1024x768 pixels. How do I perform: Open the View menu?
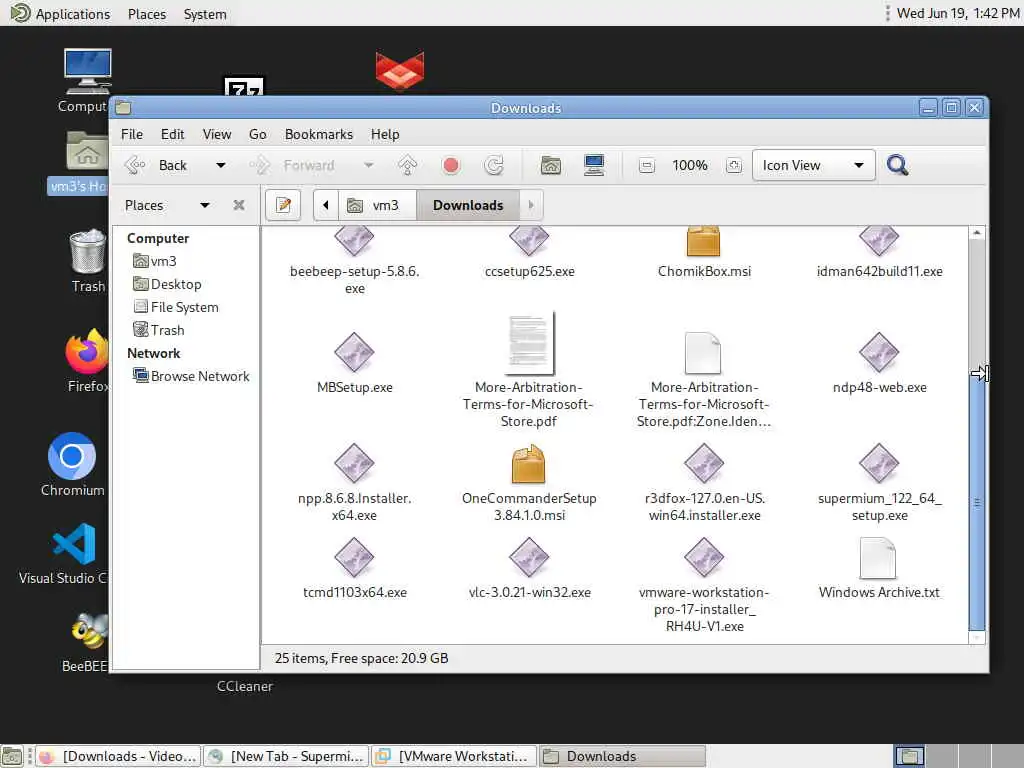point(217,134)
